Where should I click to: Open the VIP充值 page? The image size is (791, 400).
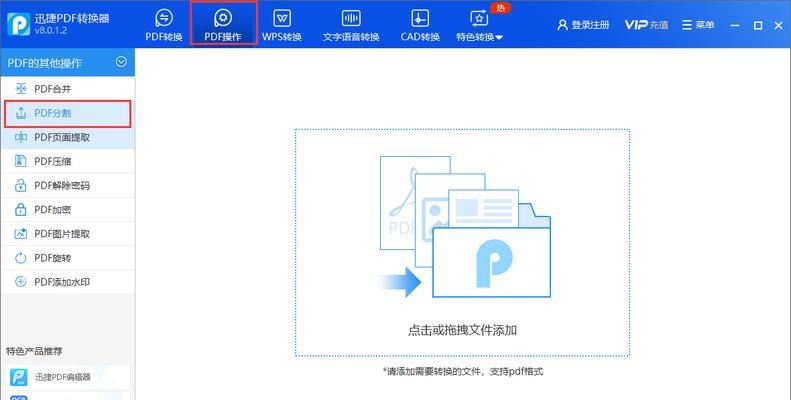[x=646, y=25]
